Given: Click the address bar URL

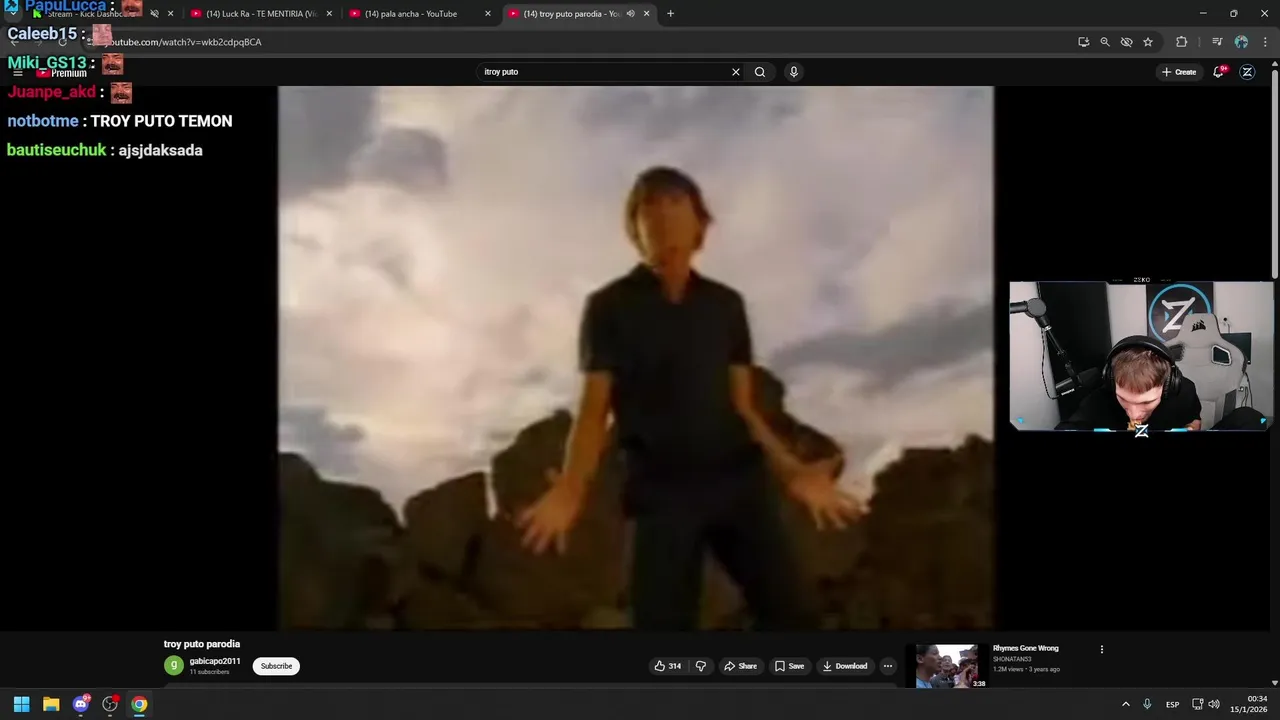Looking at the screenshot, I should 185,42.
